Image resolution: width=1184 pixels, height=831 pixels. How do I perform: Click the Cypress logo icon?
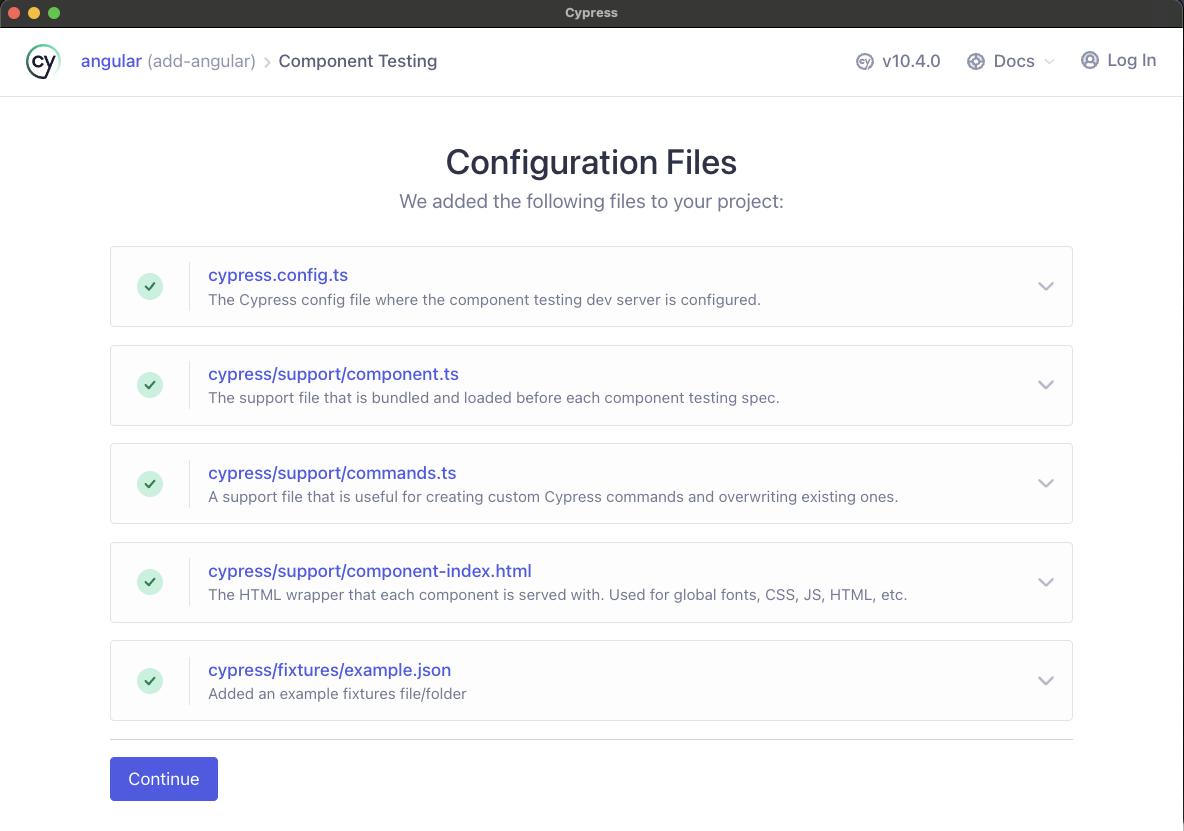click(x=42, y=61)
